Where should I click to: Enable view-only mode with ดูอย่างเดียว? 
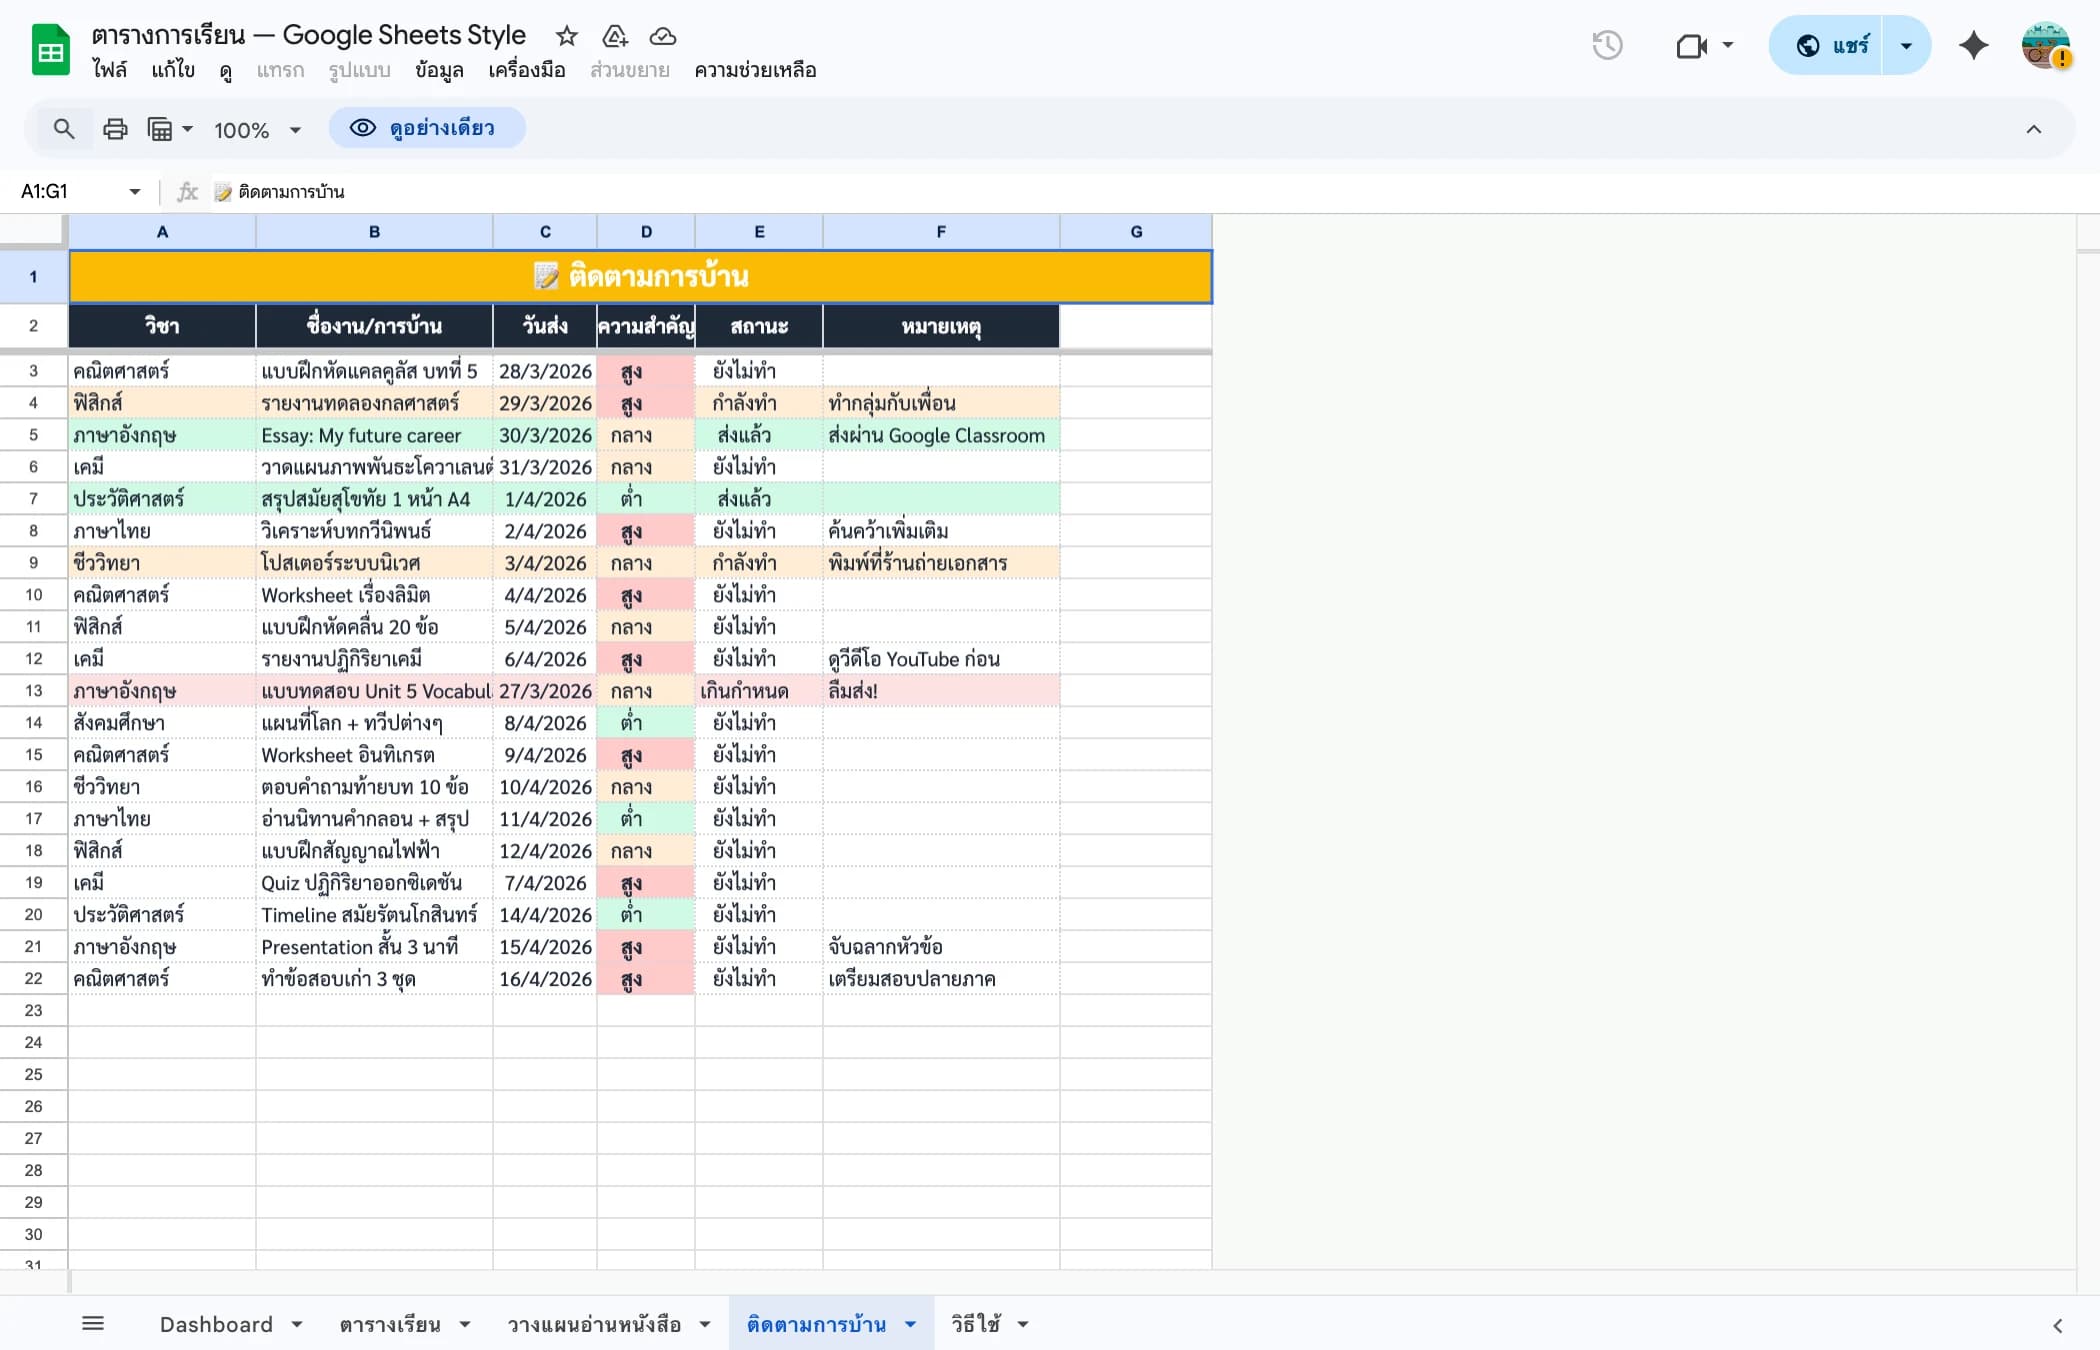[427, 128]
